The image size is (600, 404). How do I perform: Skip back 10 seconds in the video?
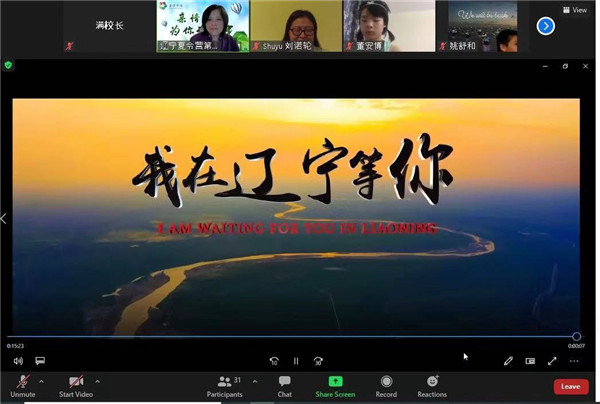274,361
